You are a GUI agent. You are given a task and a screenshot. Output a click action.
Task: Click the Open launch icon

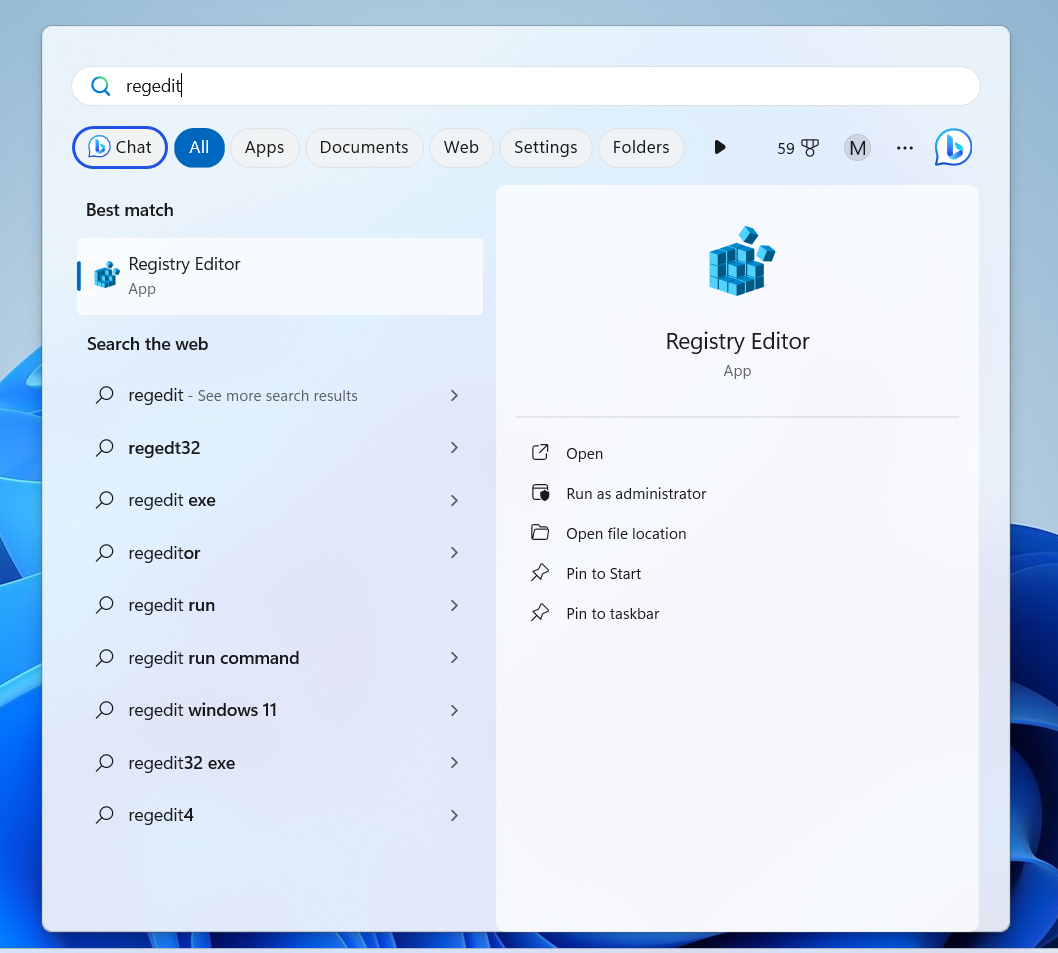point(540,452)
